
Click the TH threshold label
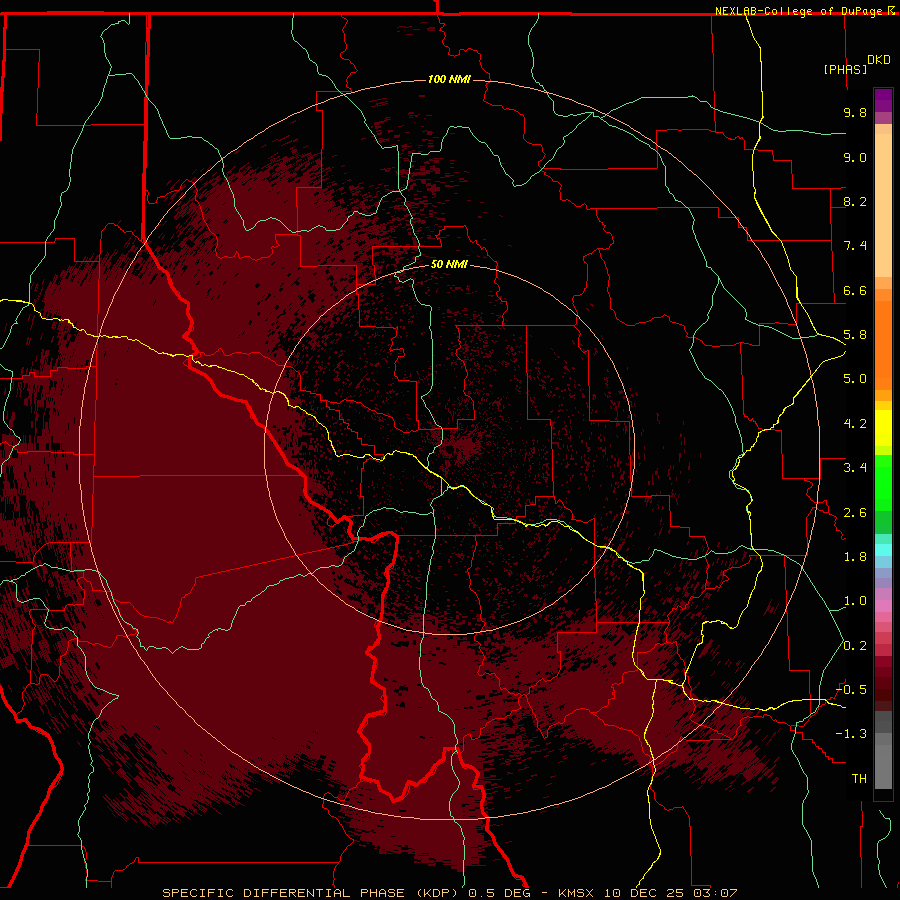coord(859,779)
